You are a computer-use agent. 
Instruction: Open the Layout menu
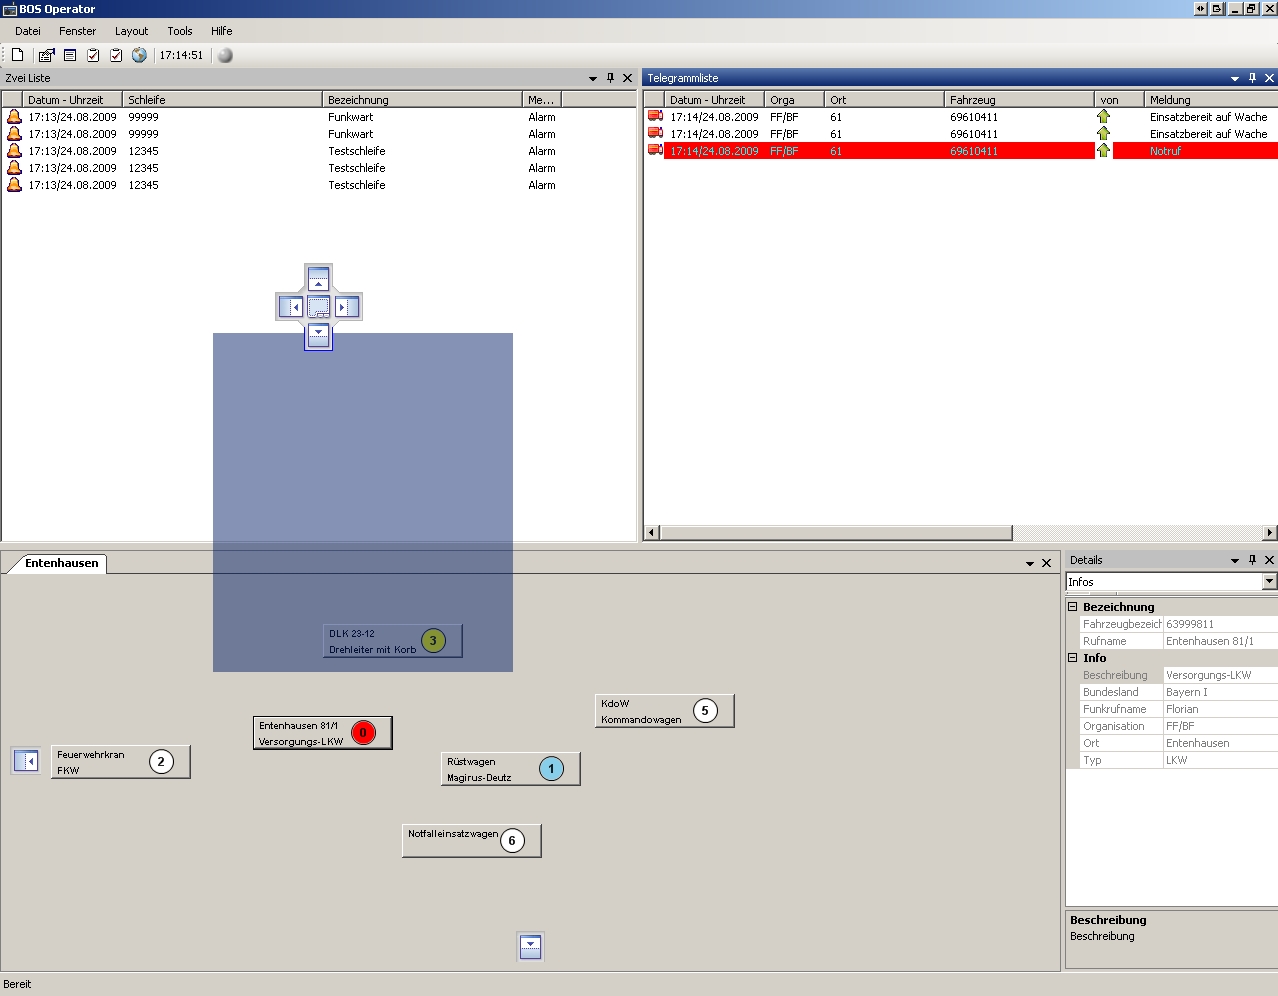click(x=131, y=31)
